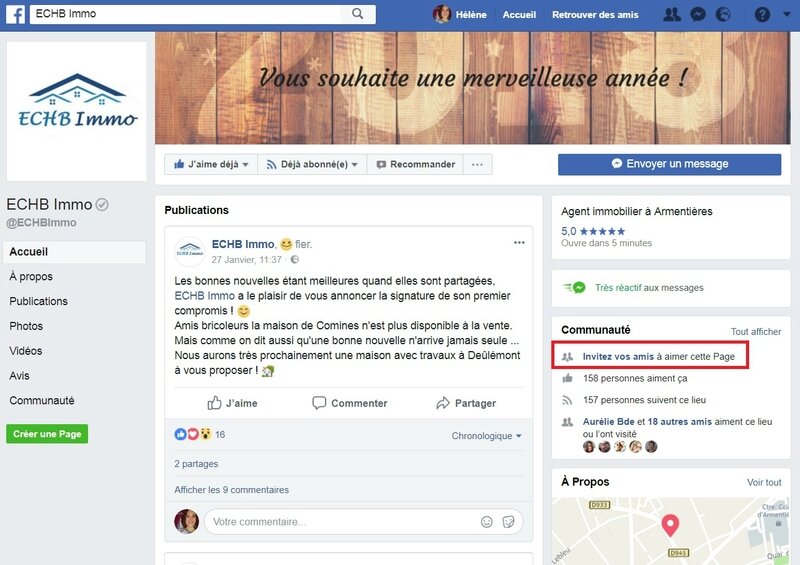Open the more options button beside Recommander
Image resolution: width=800 pixels, height=565 pixels.
[x=477, y=164]
